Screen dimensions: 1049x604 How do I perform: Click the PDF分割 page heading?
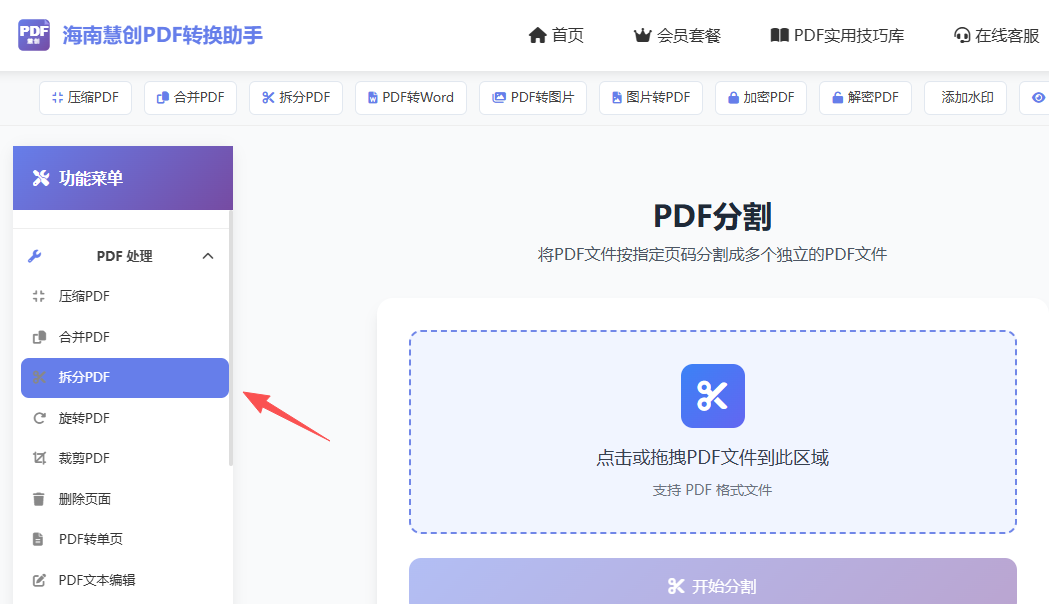pos(712,216)
